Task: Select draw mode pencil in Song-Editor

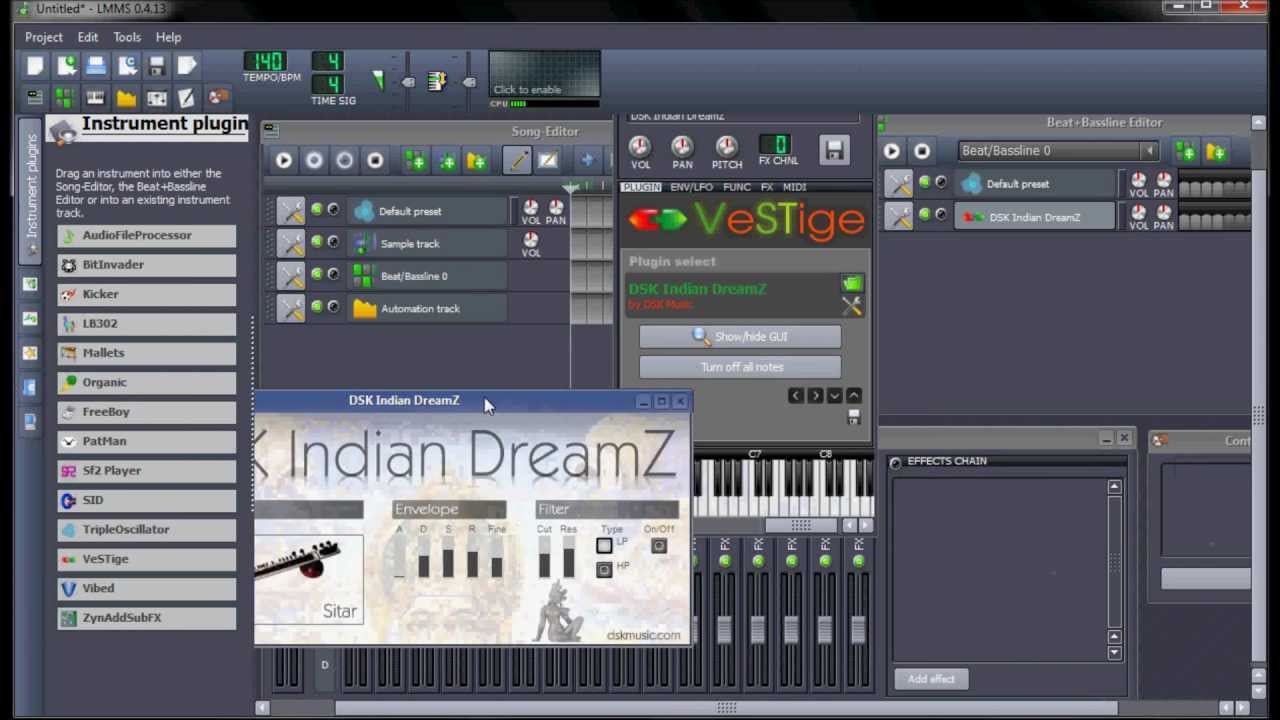Action: pos(517,160)
